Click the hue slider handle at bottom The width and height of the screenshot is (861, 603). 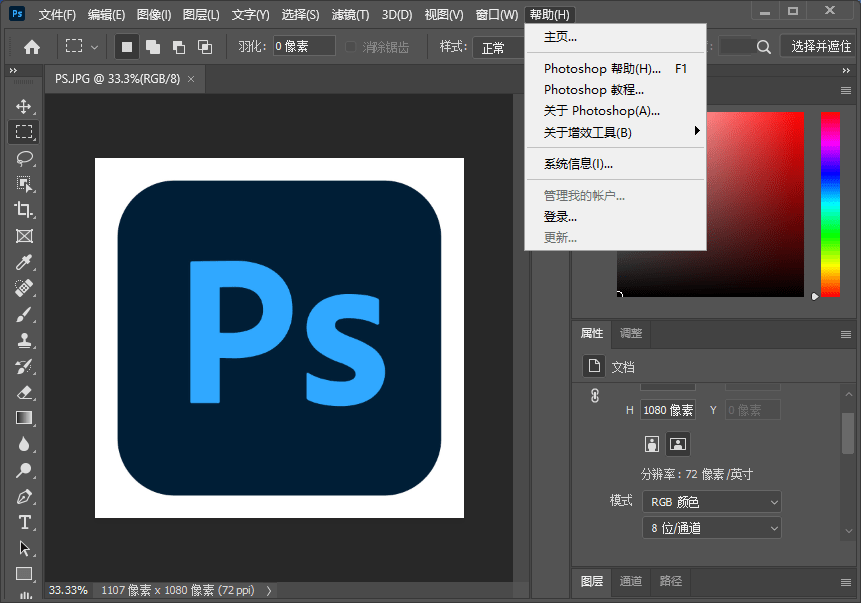click(815, 297)
